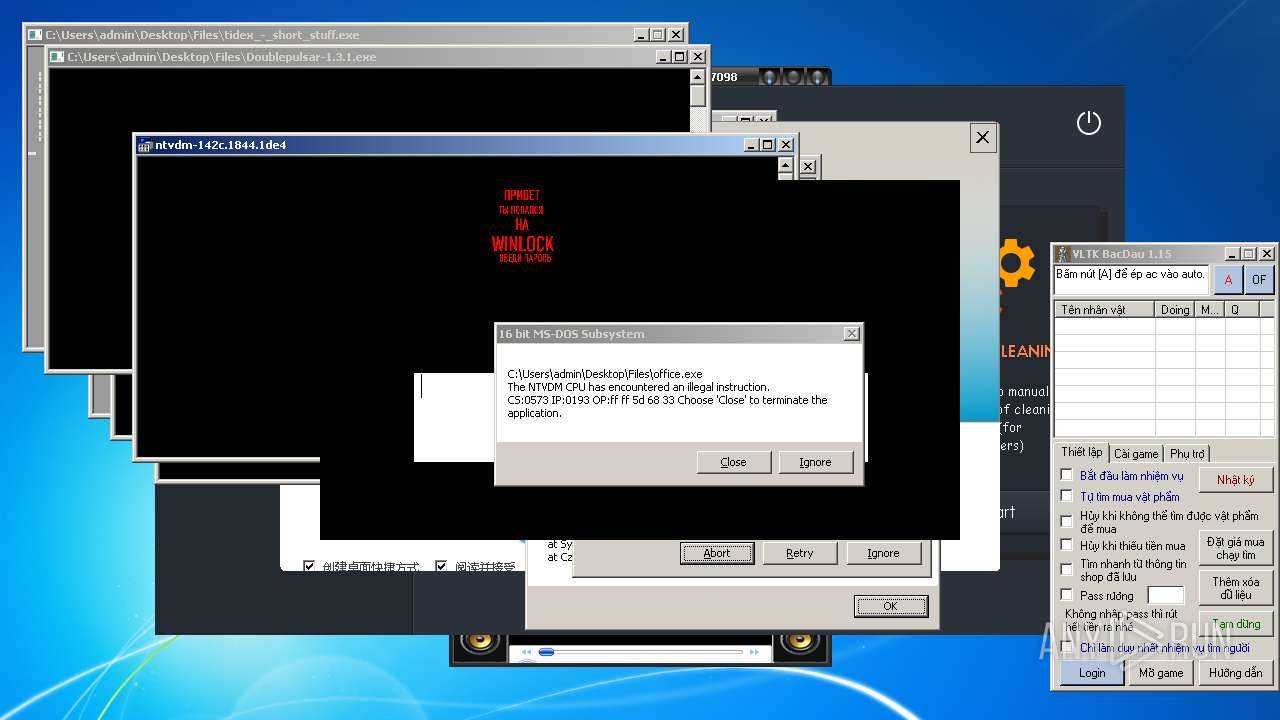1280x720 pixels.
Task: Toggle 'Hủy khi thiếu tiền mua' checkbox
Action: point(1066,545)
